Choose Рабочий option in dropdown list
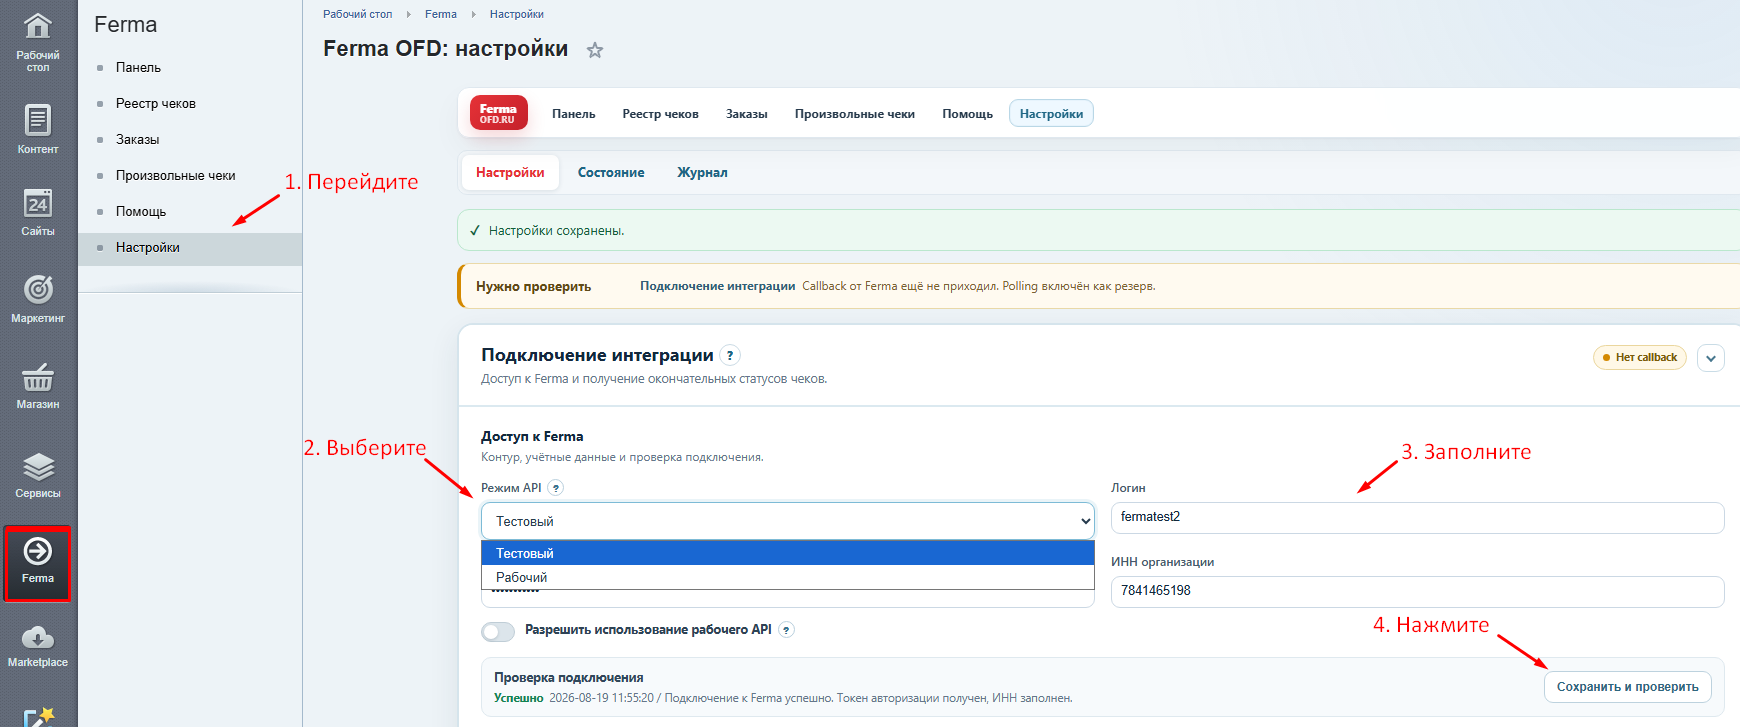 (788, 577)
